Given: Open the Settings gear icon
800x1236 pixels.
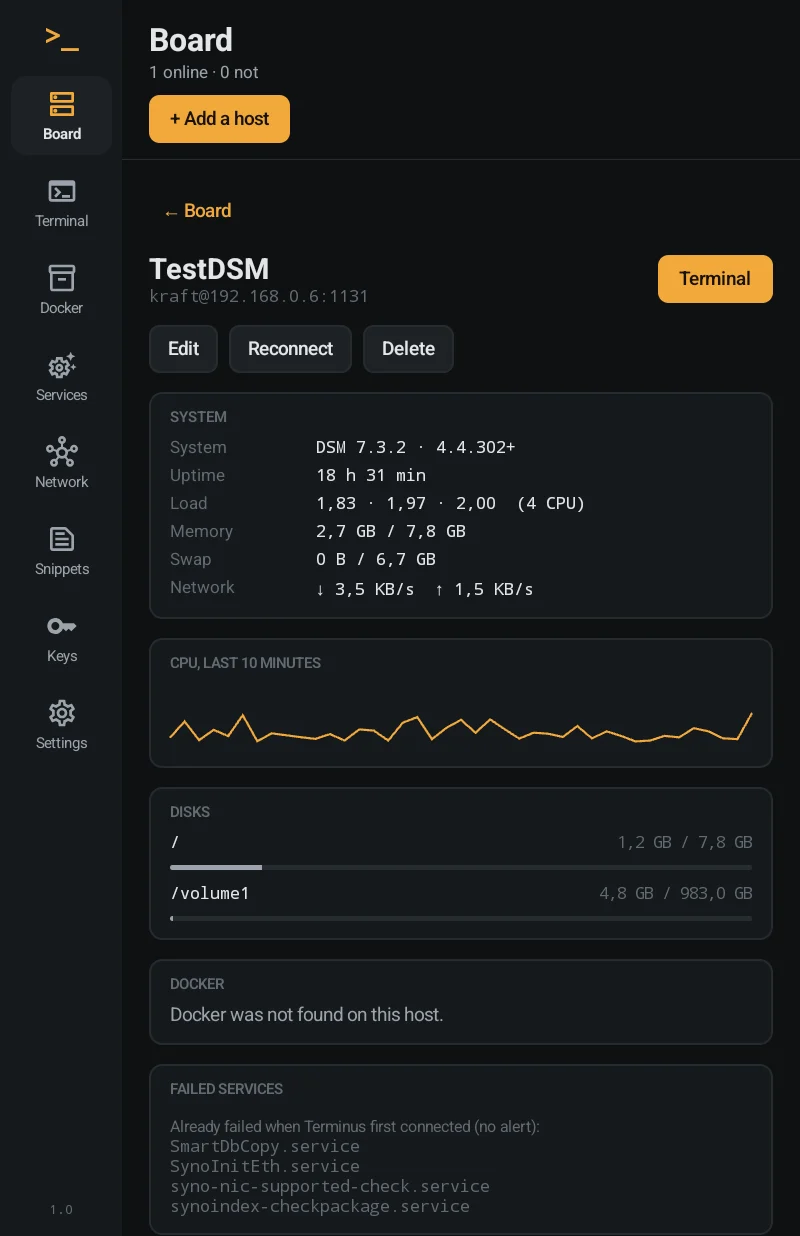Looking at the screenshot, I should [62, 713].
